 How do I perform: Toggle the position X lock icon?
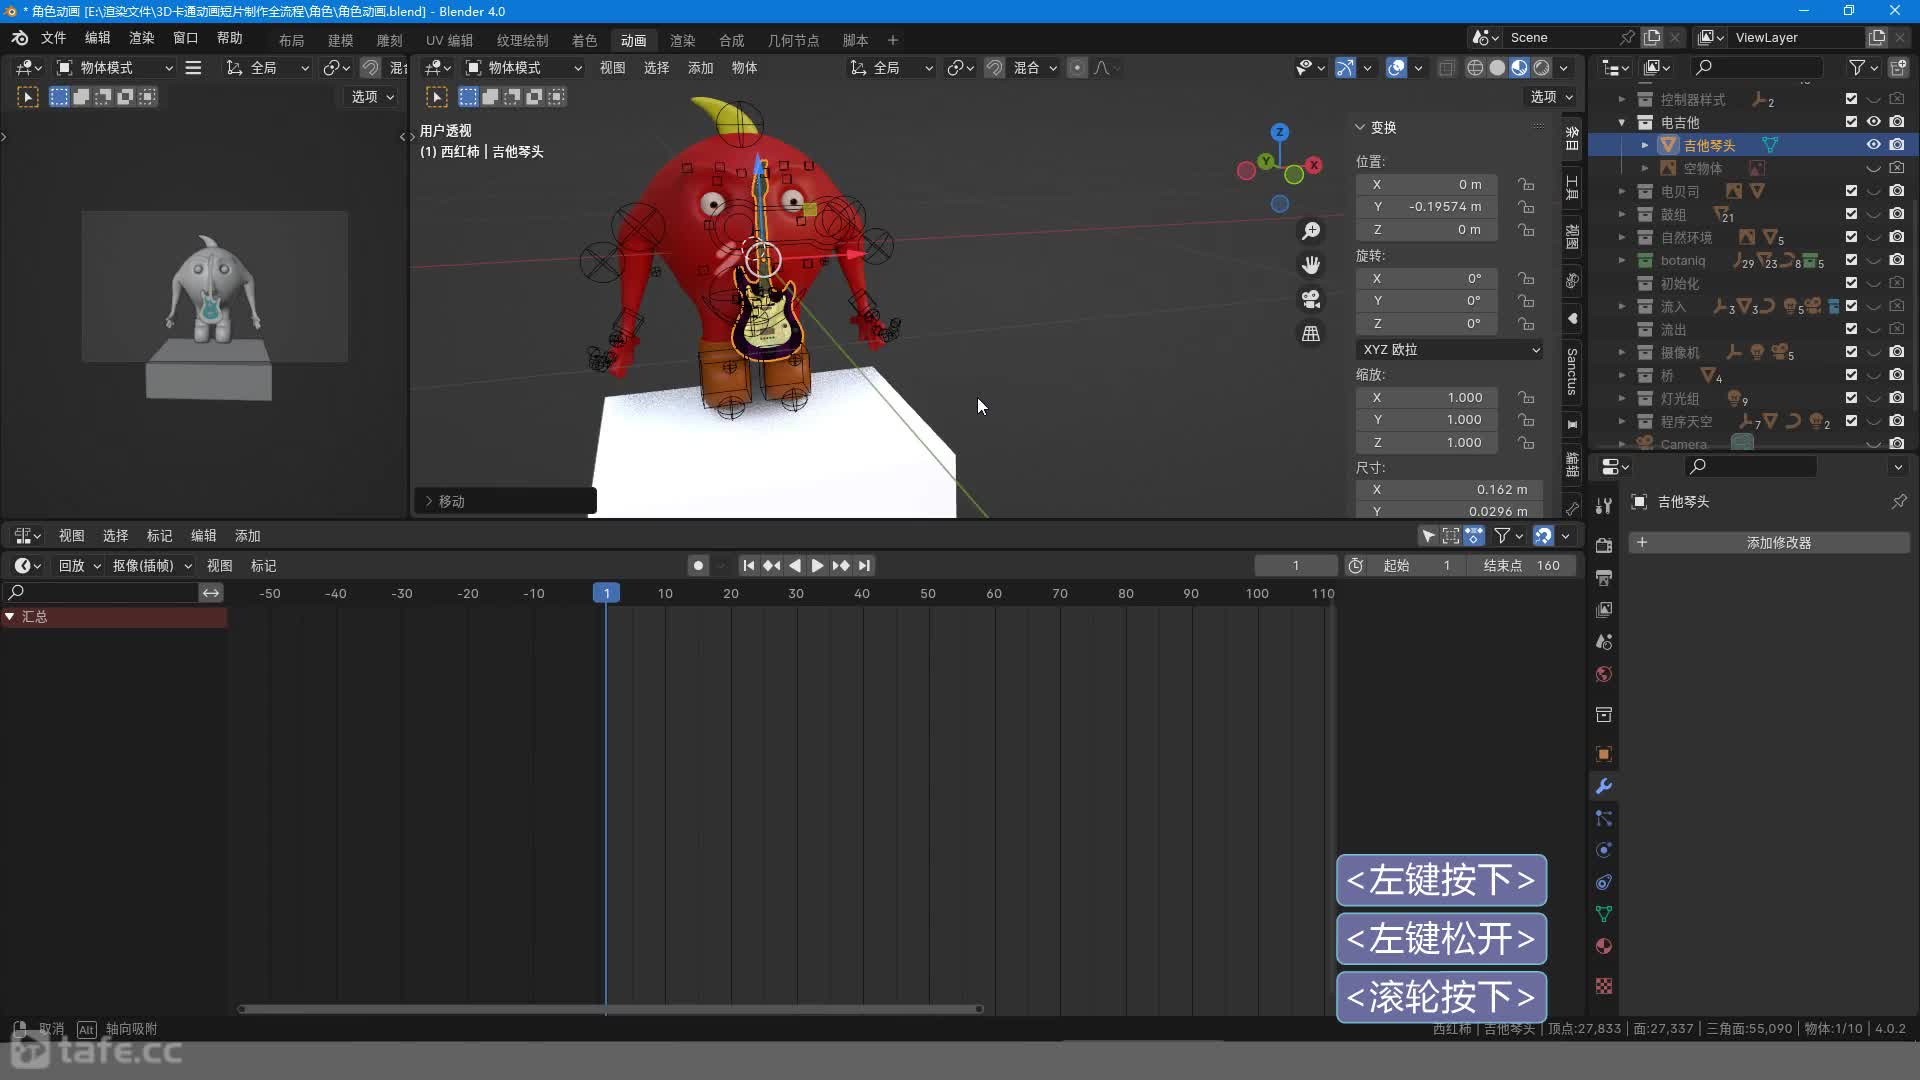(1526, 184)
